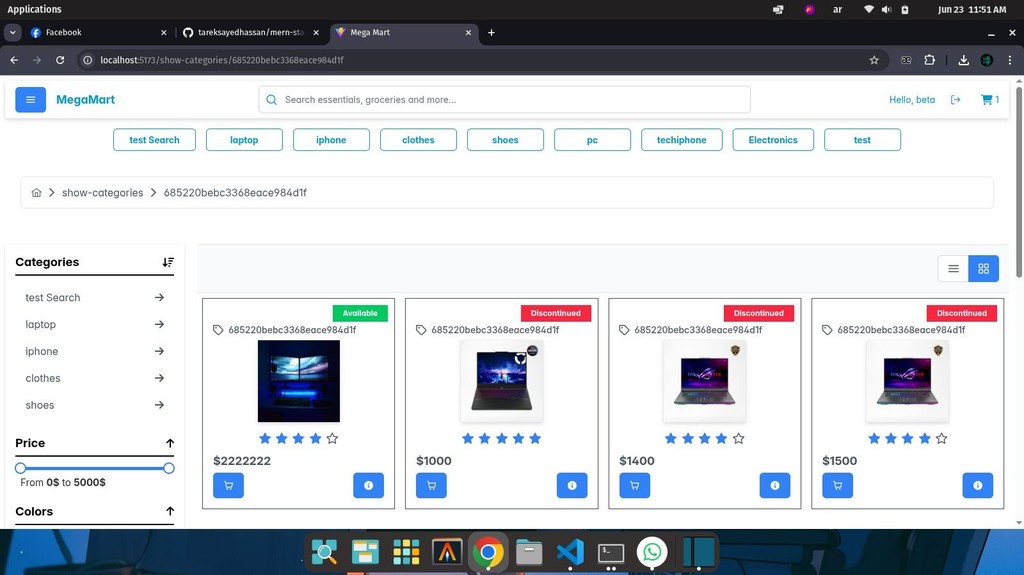
Task: Open show-categories breadcrumb link
Action: [102, 193]
